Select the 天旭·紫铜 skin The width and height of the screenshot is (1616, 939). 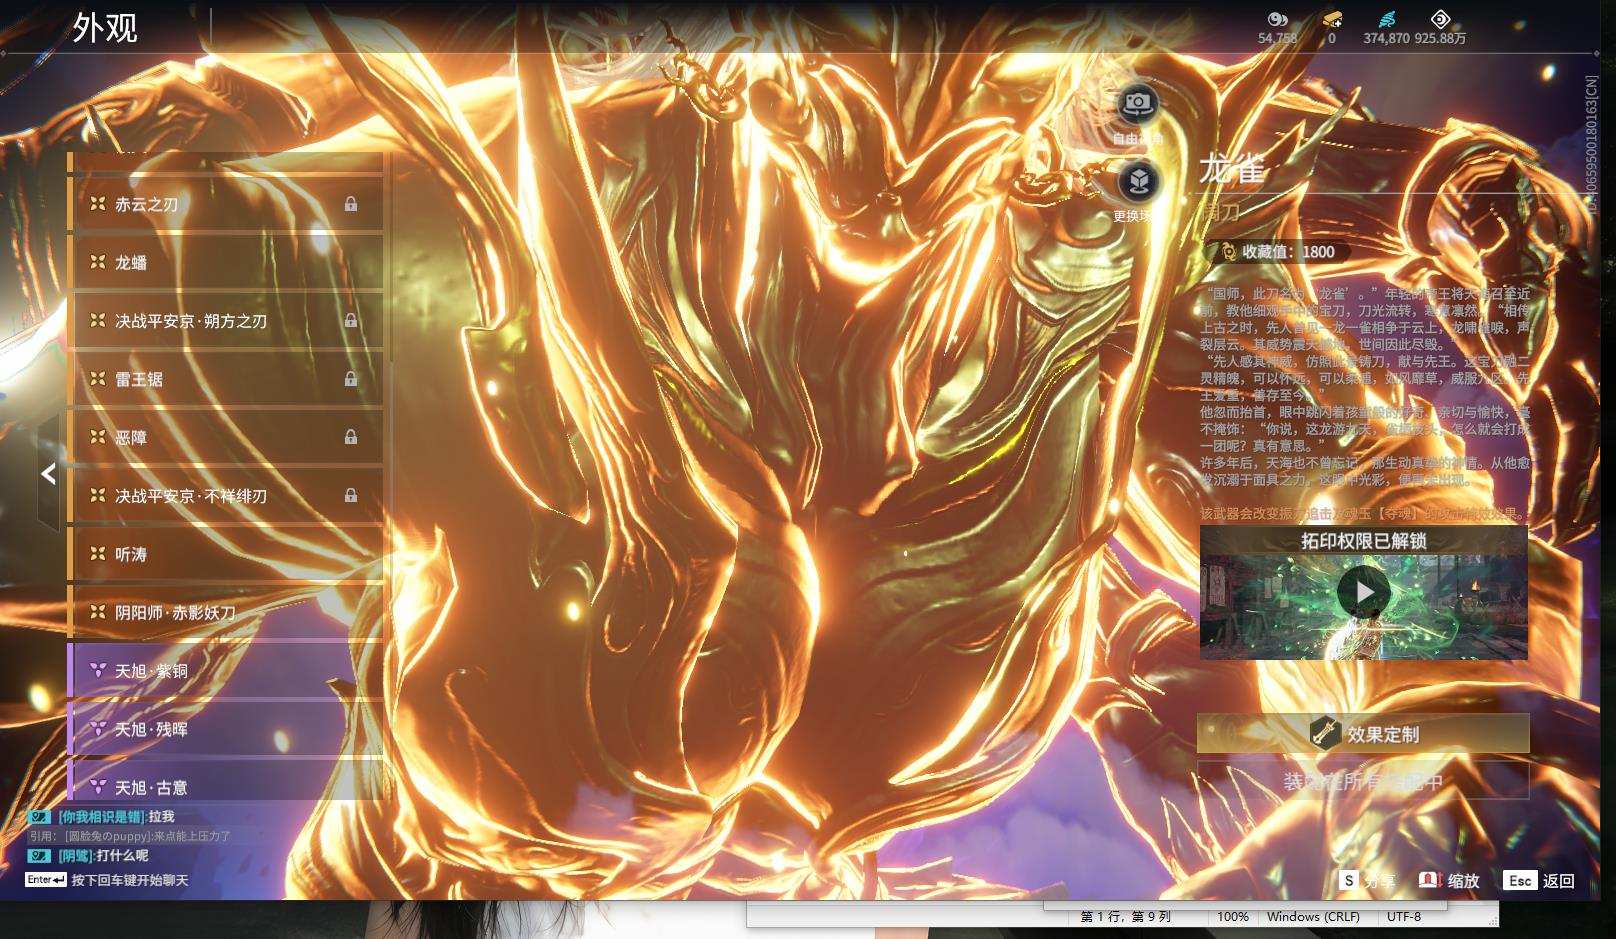pos(226,671)
